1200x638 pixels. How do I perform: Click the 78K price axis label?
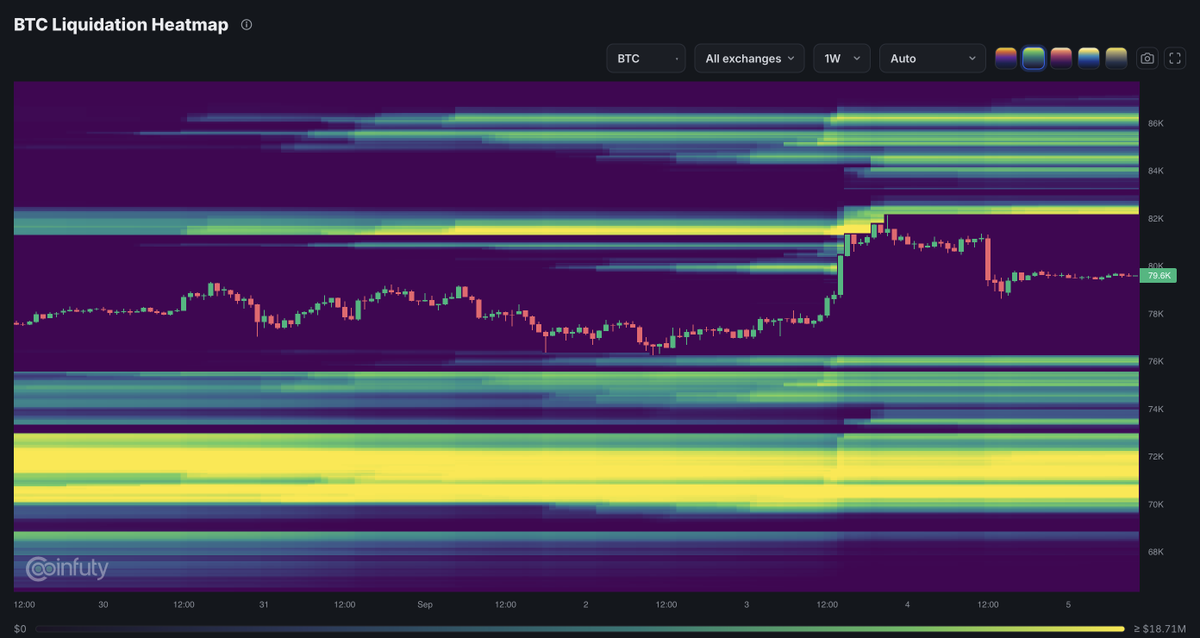click(x=1156, y=314)
